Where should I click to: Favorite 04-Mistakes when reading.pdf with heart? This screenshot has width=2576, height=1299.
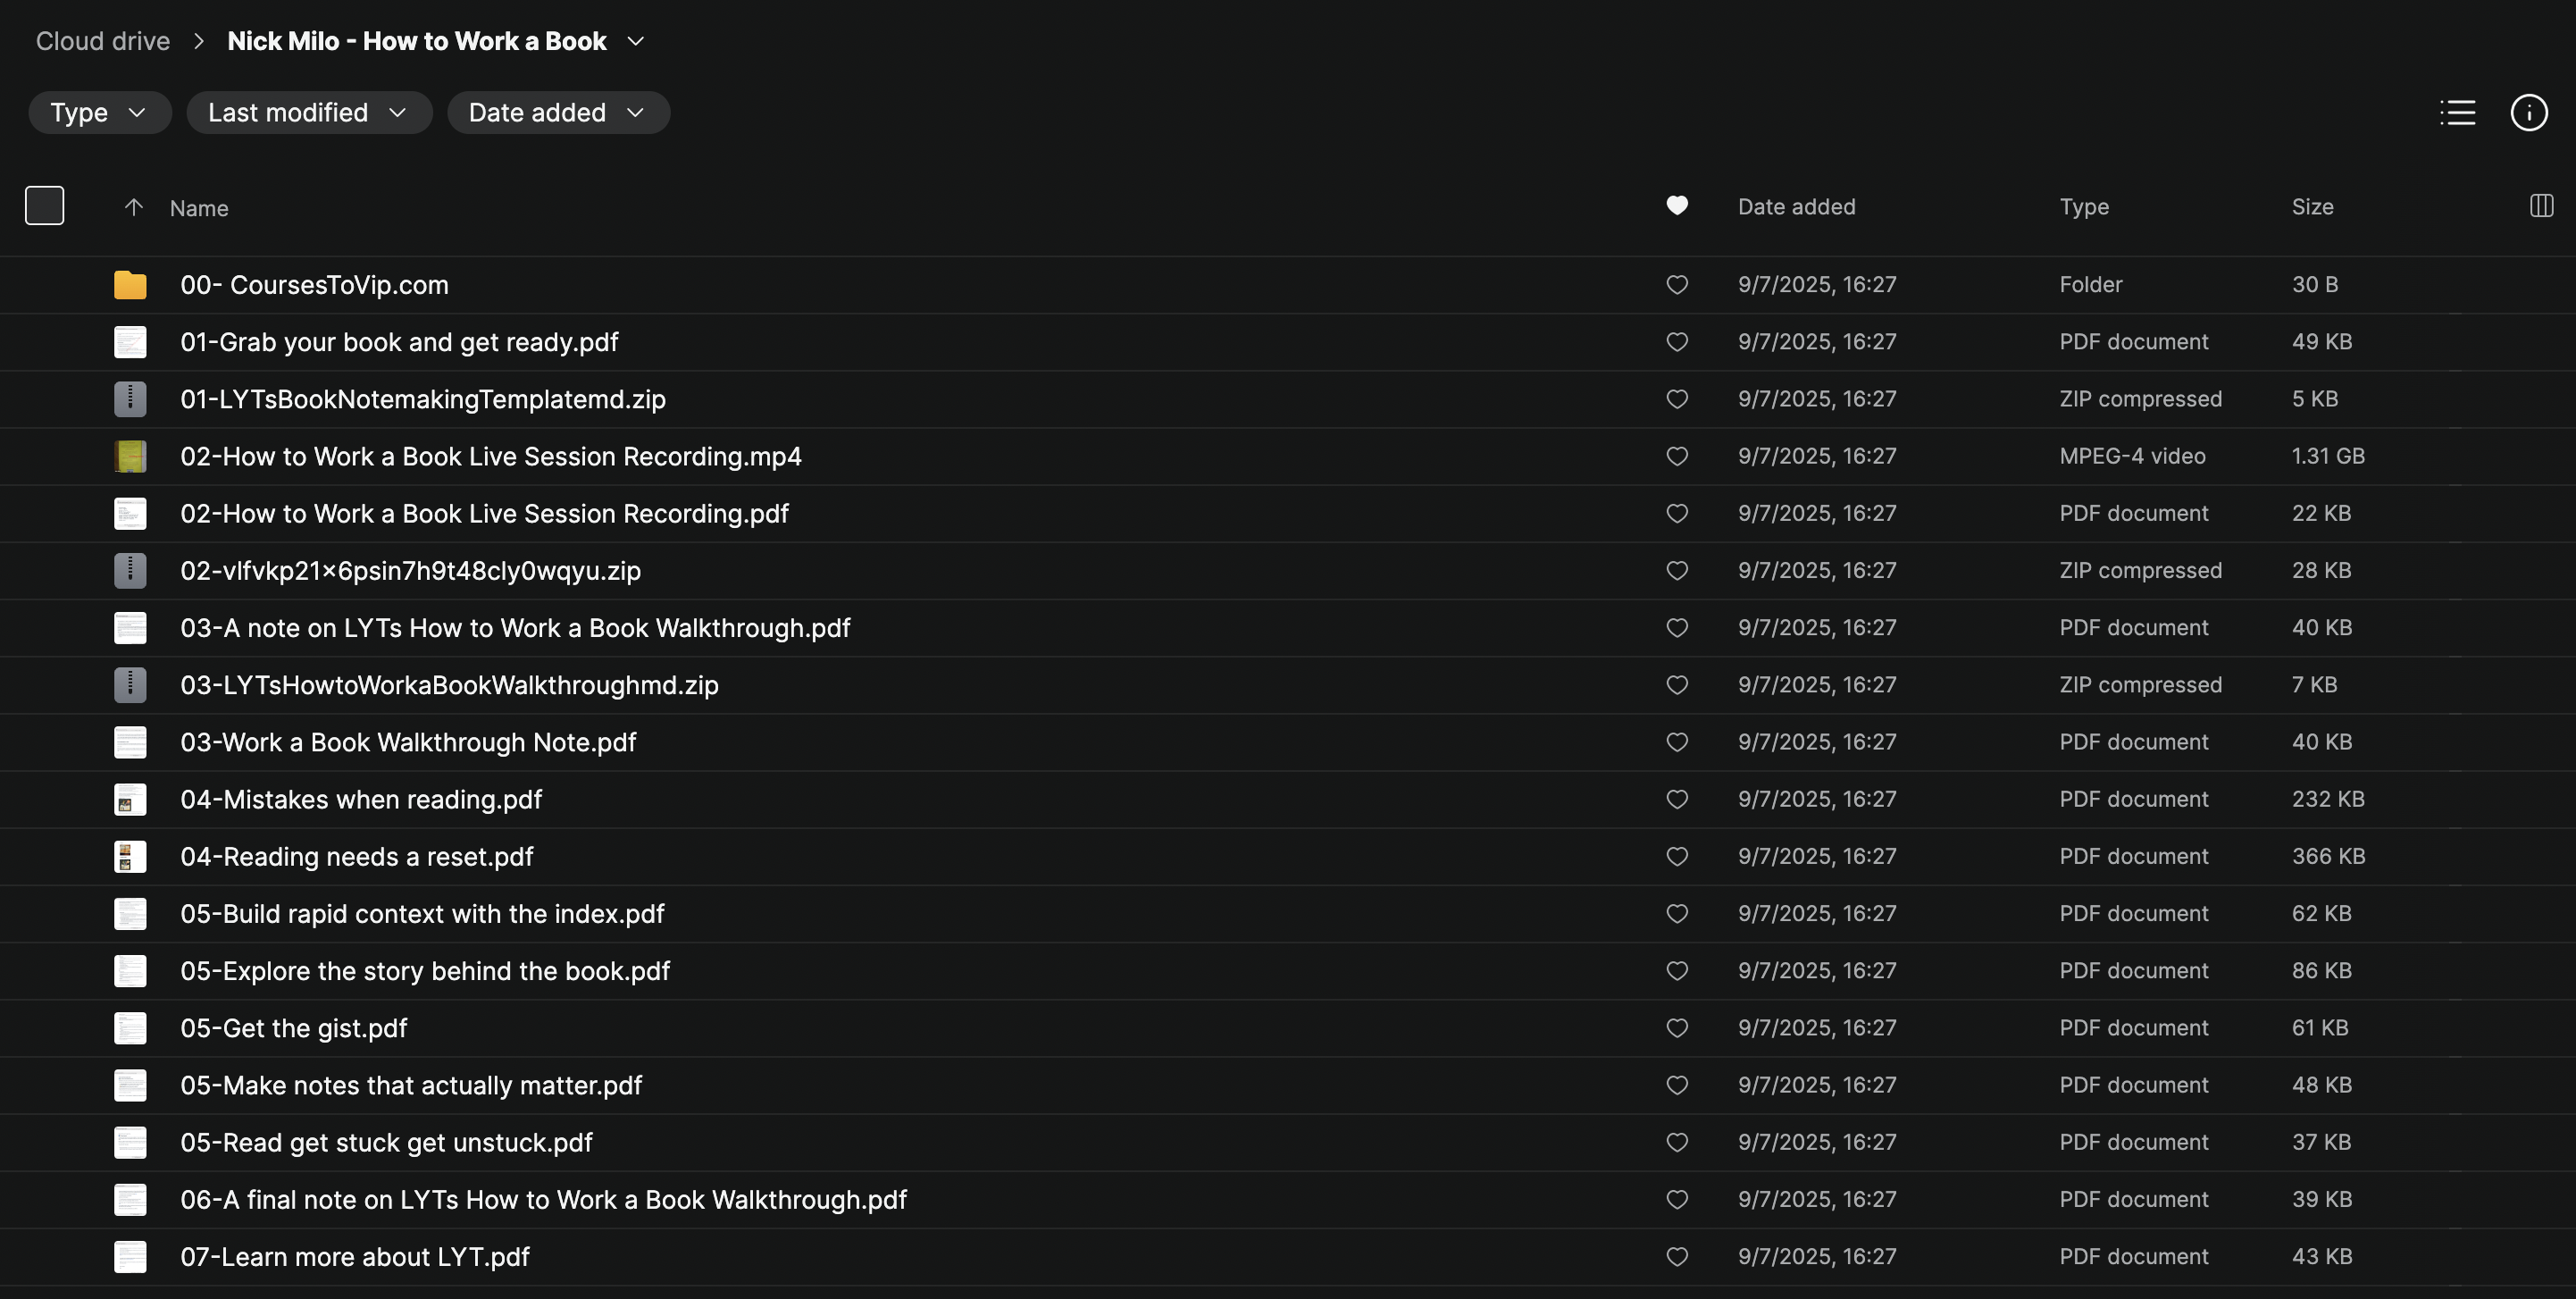click(1677, 799)
